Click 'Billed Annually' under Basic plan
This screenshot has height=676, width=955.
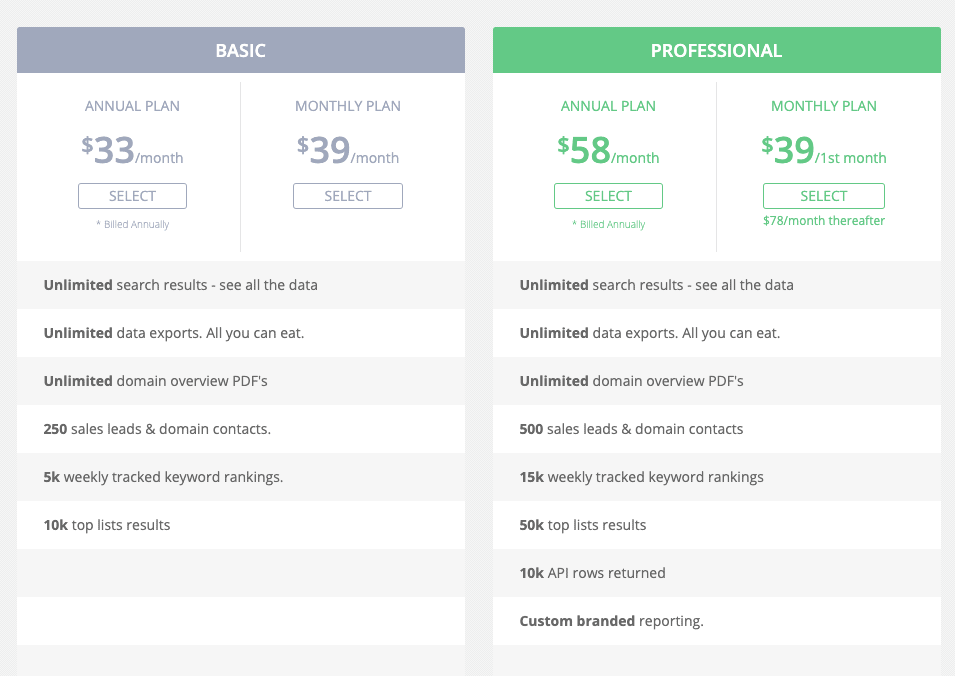132,224
